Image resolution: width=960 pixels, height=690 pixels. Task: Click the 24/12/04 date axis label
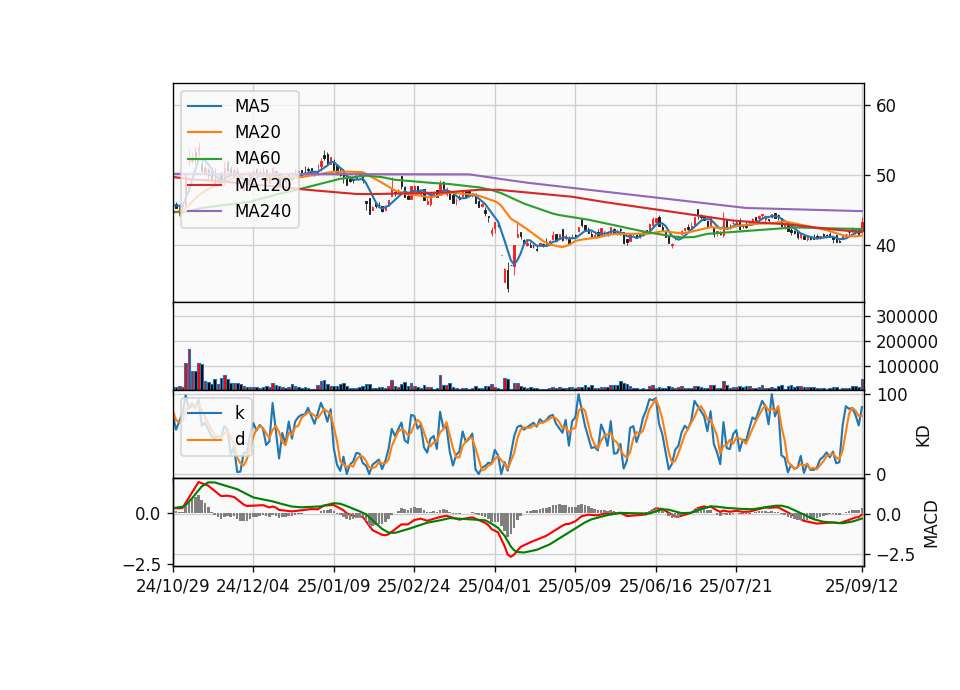[x=253, y=586]
